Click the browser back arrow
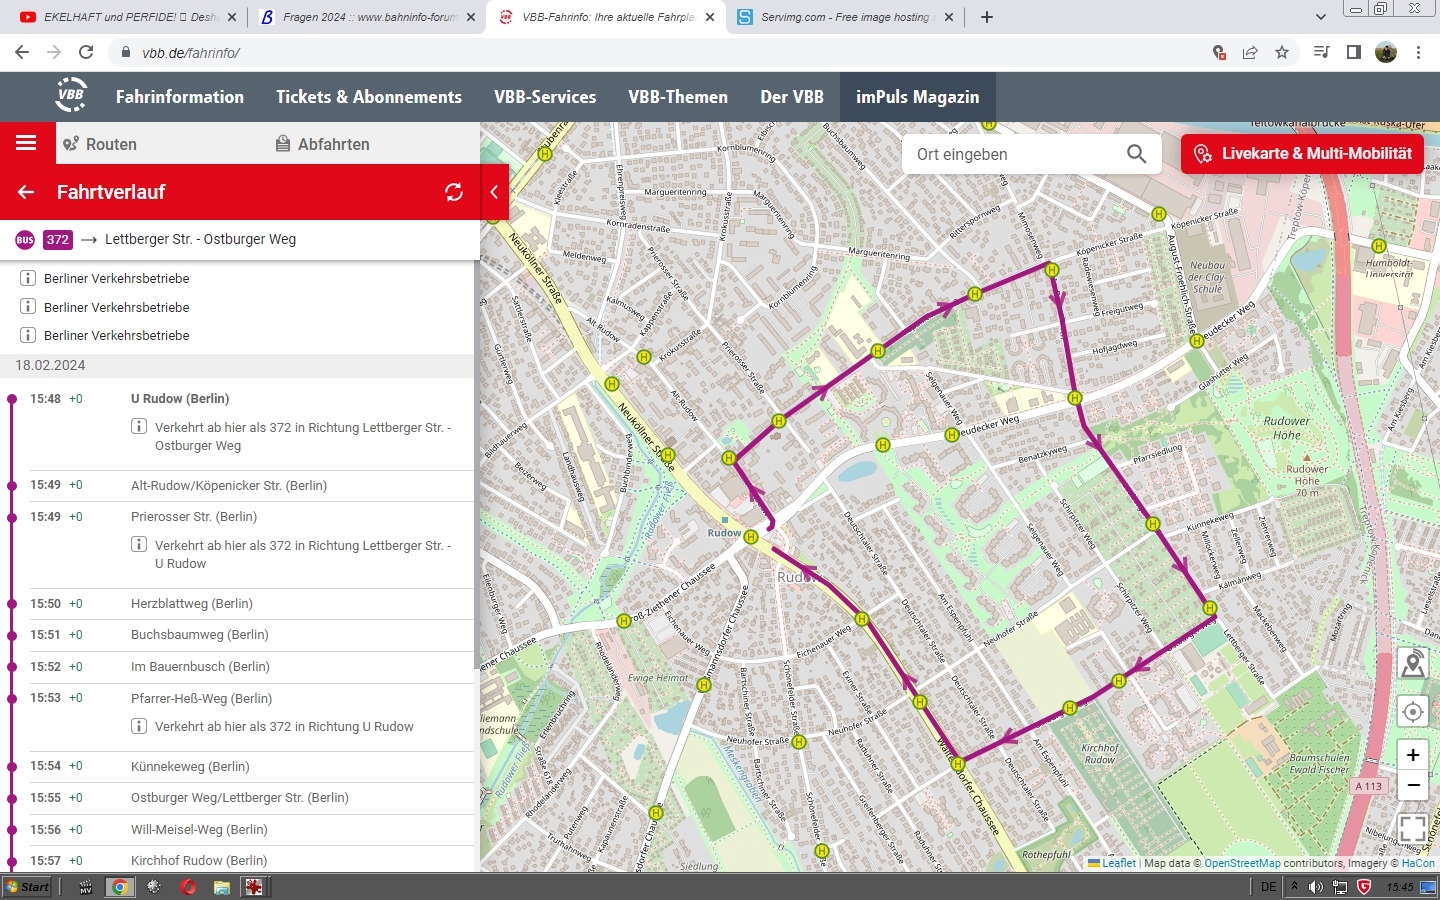 (22, 52)
